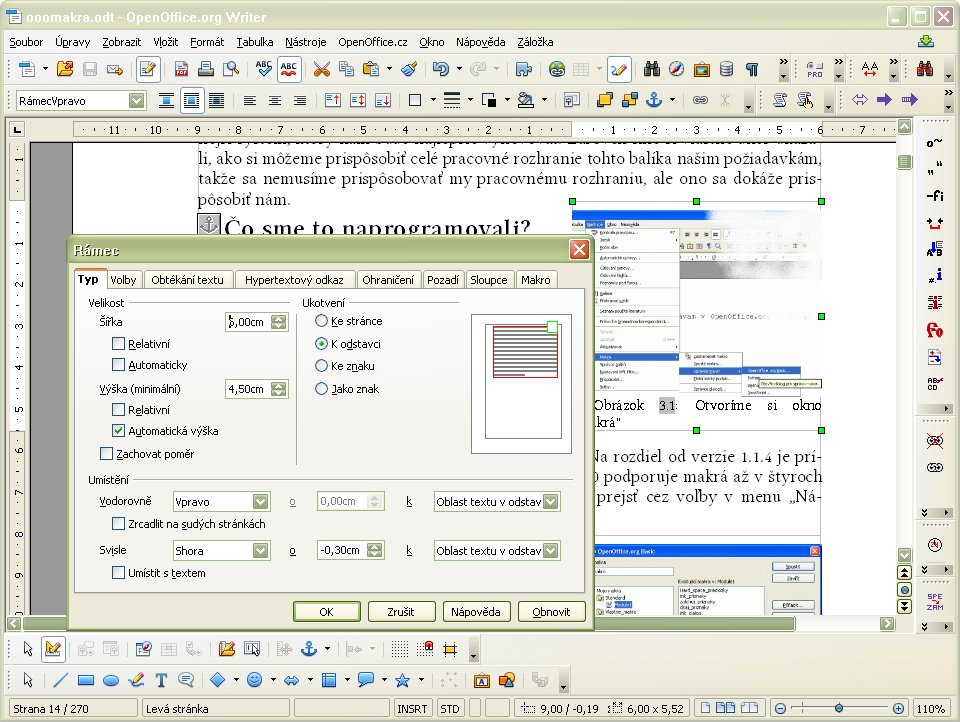Image resolution: width=960 pixels, height=722 pixels.
Task: Click the Obnovit button
Action: pyautogui.click(x=551, y=611)
